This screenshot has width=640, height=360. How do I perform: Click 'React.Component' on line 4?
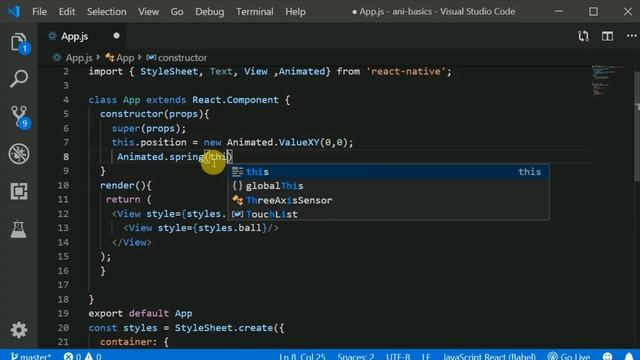pyautogui.click(x=236, y=100)
